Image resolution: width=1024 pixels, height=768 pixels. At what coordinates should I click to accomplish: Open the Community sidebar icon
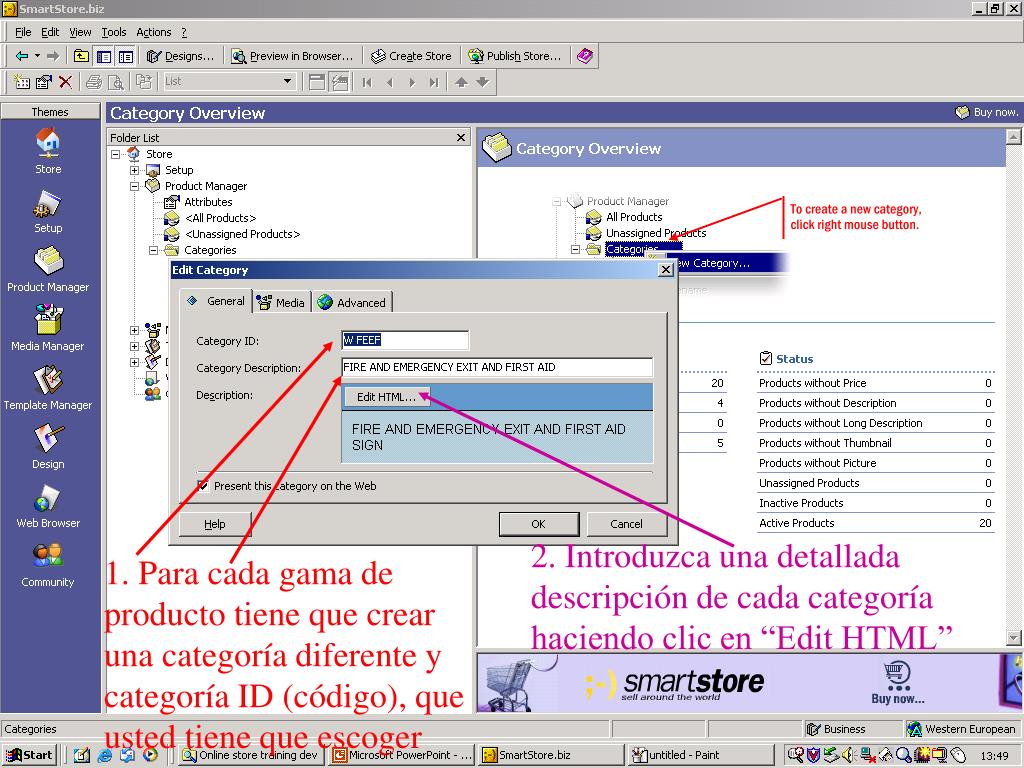48,564
